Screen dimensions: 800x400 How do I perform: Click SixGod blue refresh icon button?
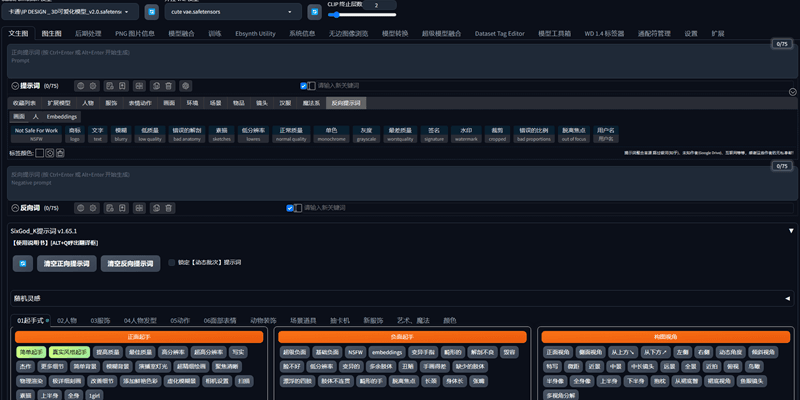pos(23,264)
